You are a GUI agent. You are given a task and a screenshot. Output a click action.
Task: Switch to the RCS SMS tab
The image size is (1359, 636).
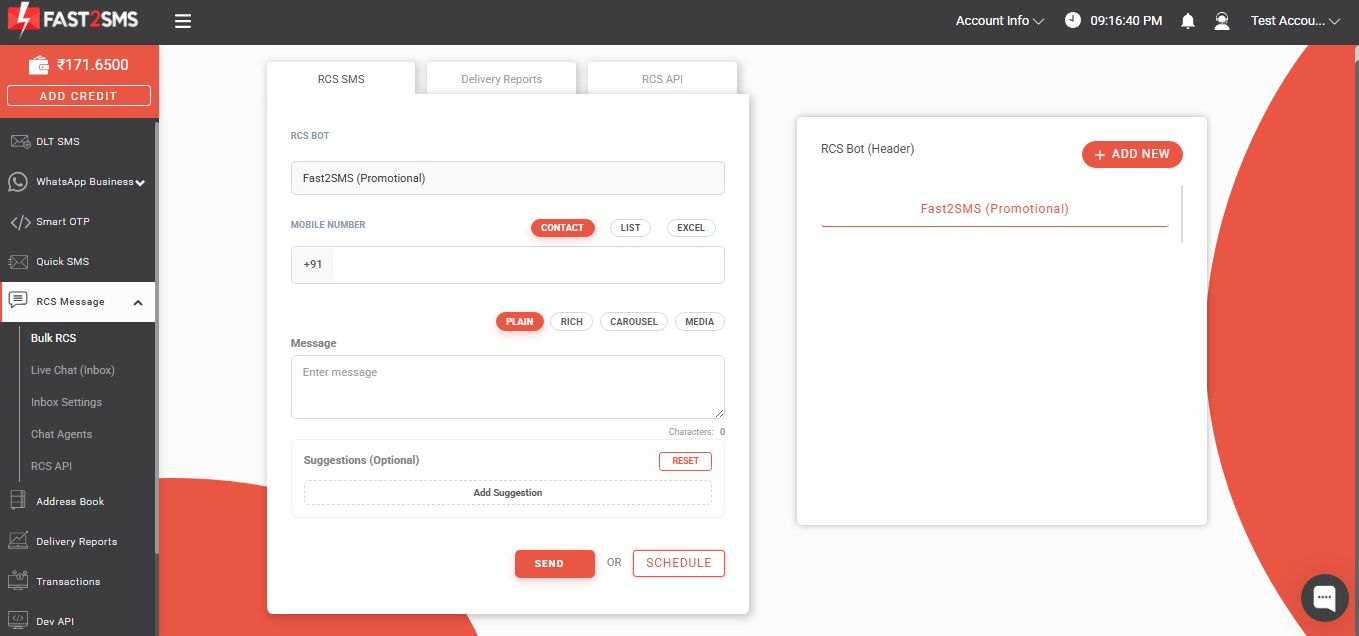tap(341, 79)
